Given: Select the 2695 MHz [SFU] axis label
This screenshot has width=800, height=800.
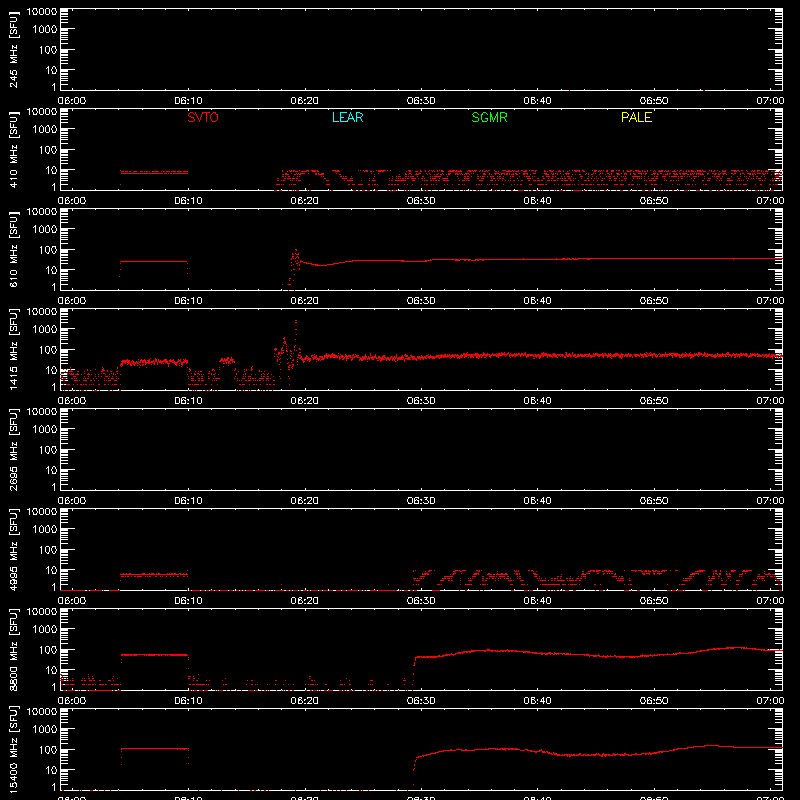Looking at the screenshot, I should click(x=13, y=449).
